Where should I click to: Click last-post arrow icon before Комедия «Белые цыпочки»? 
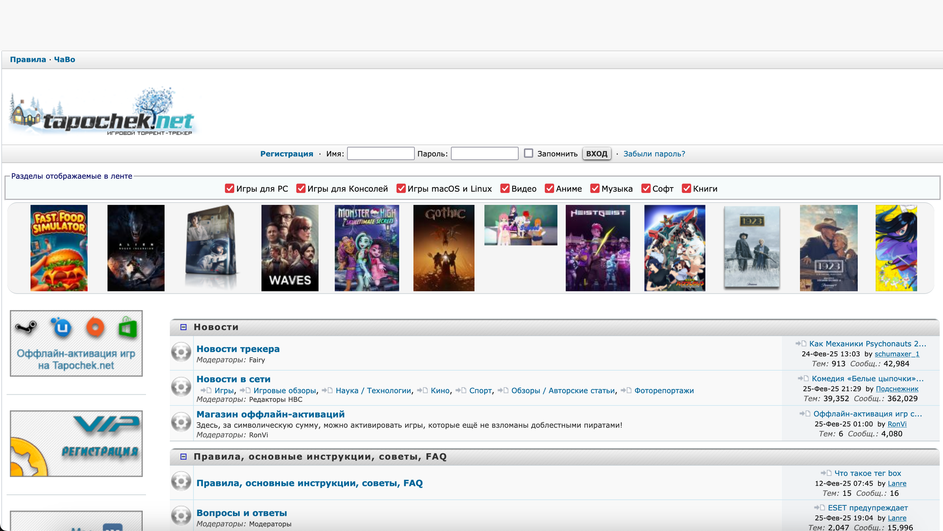tap(803, 379)
